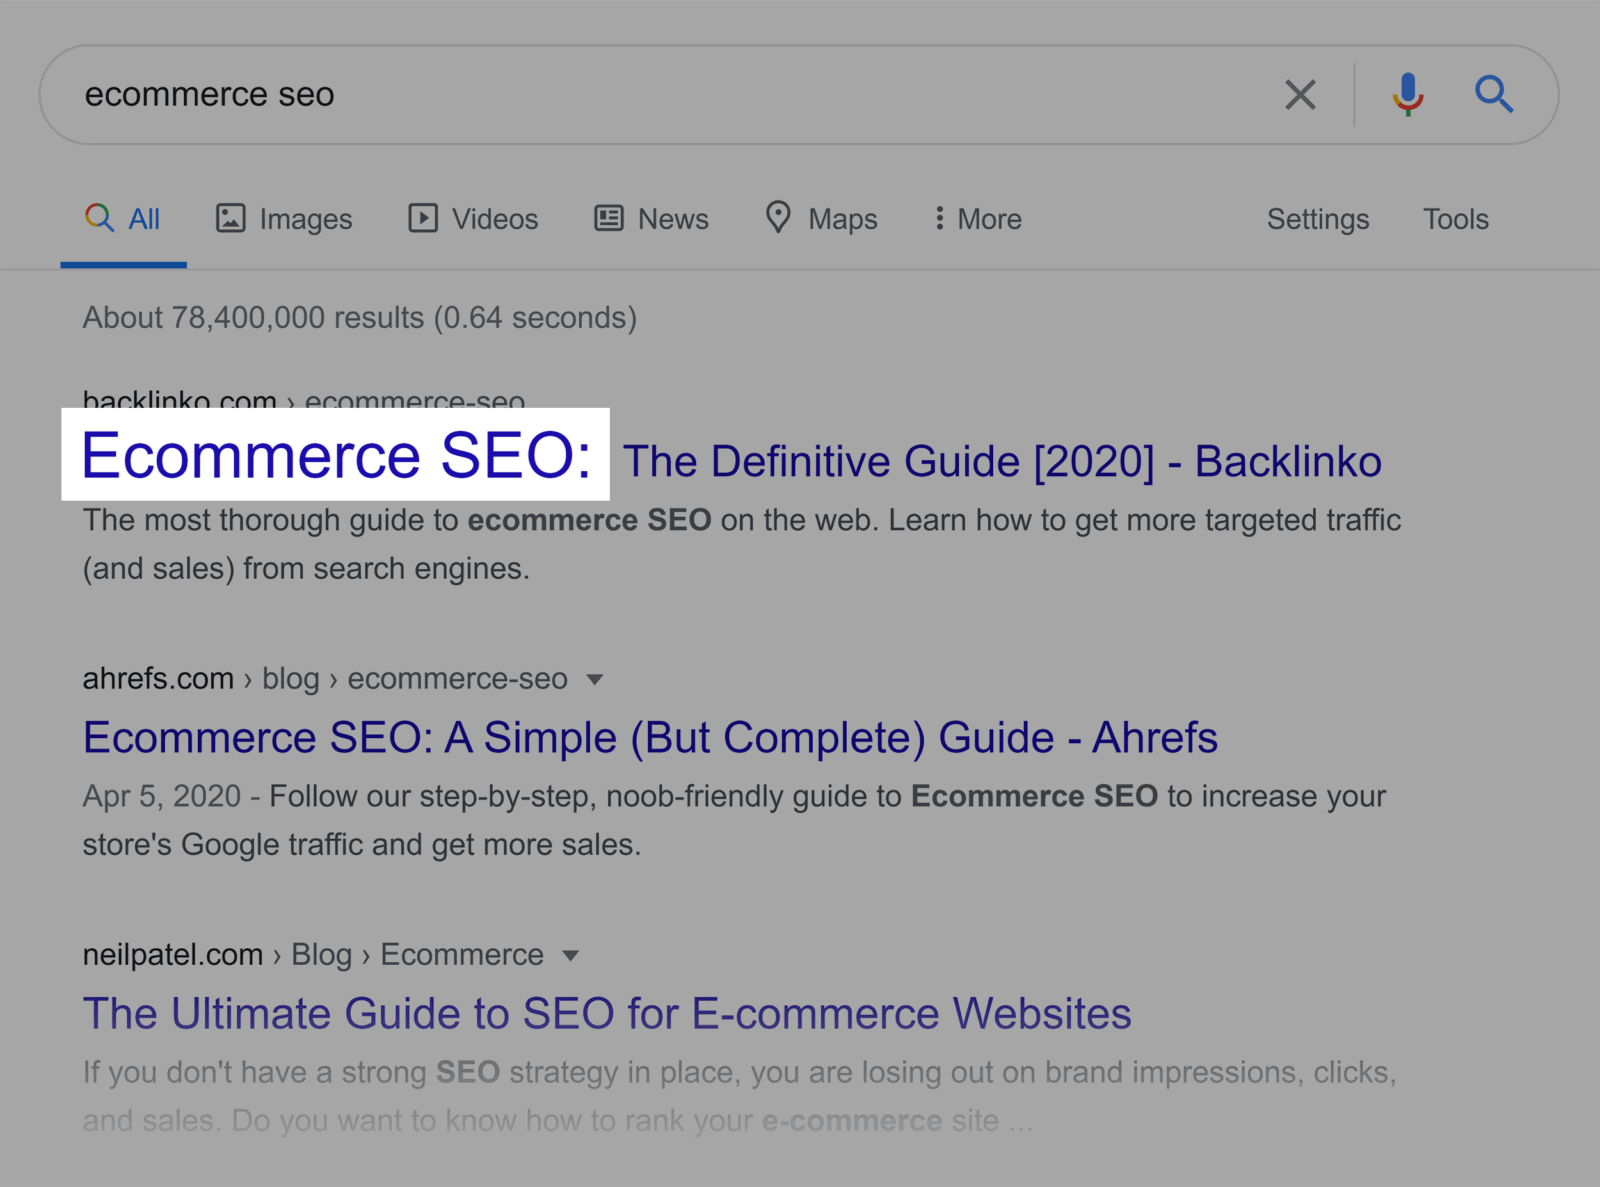
Task: Click the magnifying glass search icon
Action: [1494, 95]
